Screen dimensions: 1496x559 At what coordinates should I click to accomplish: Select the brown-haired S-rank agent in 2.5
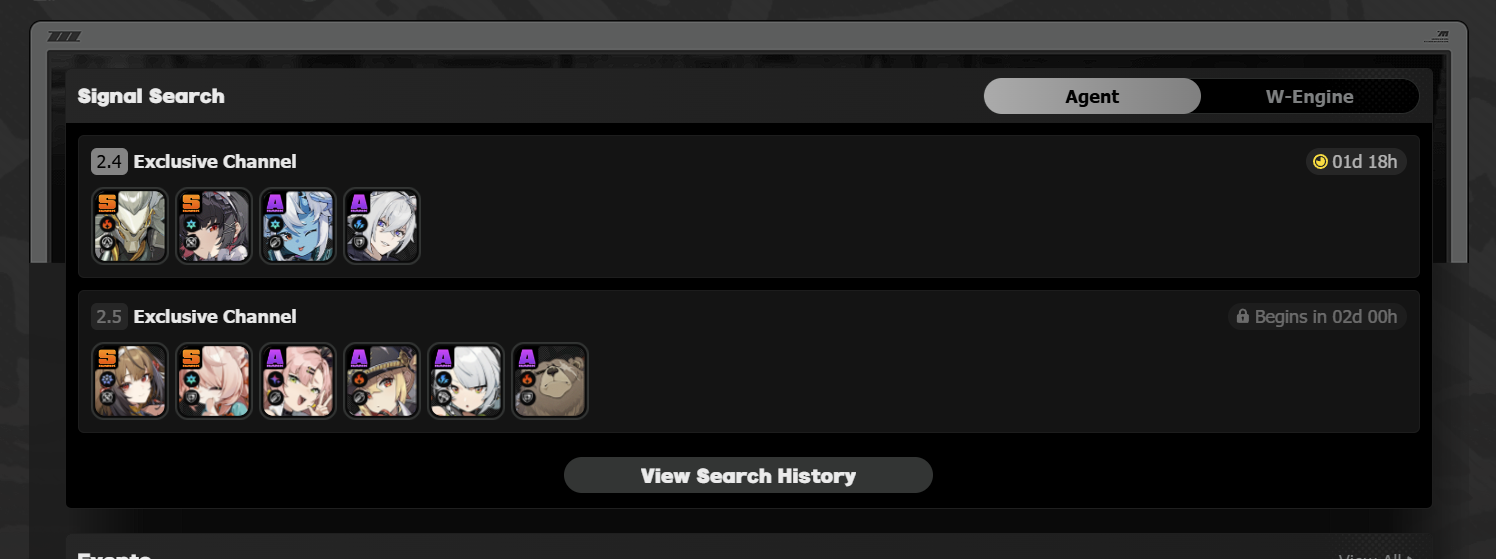coord(130,381)
